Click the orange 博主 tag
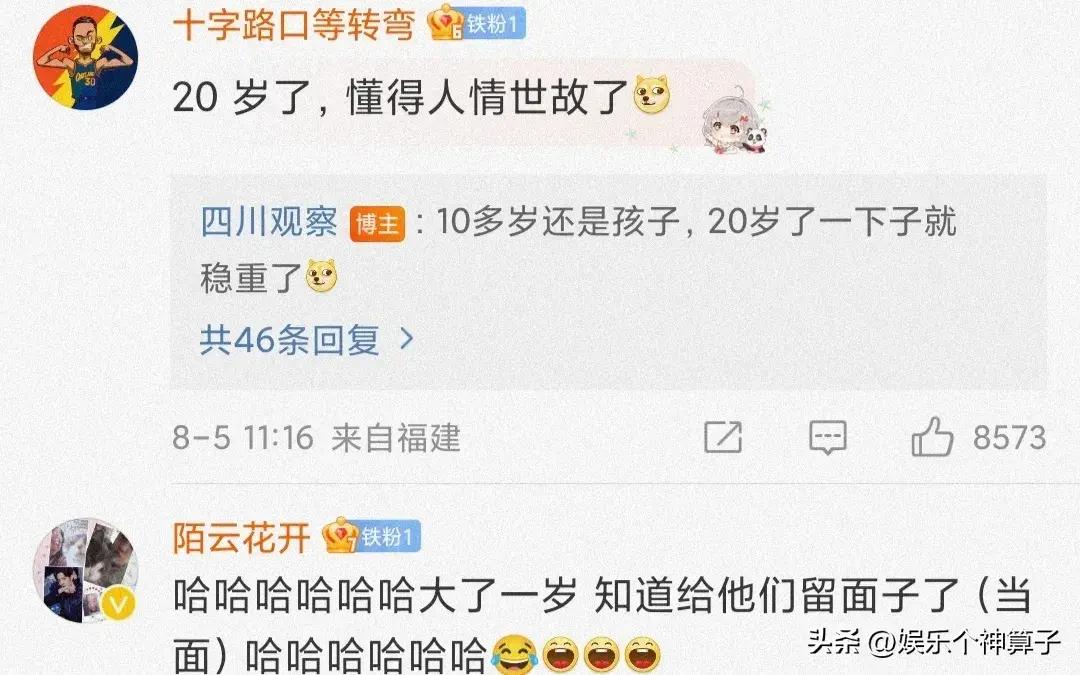This screenshot has width=1080, height=675. coord(377,224)
